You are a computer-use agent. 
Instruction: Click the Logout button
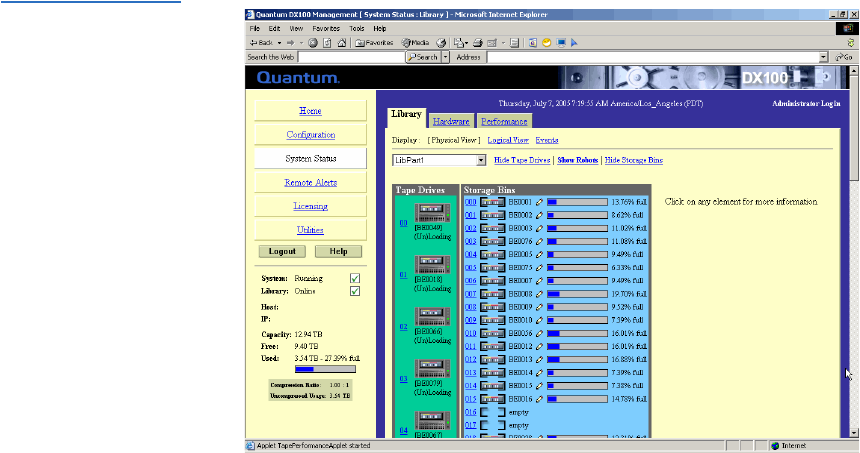coord(282,251)
